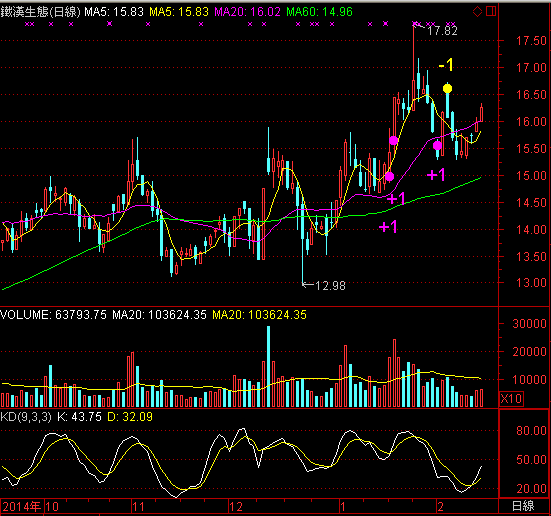Click 14.00 on the price axis

click(531, 230)
